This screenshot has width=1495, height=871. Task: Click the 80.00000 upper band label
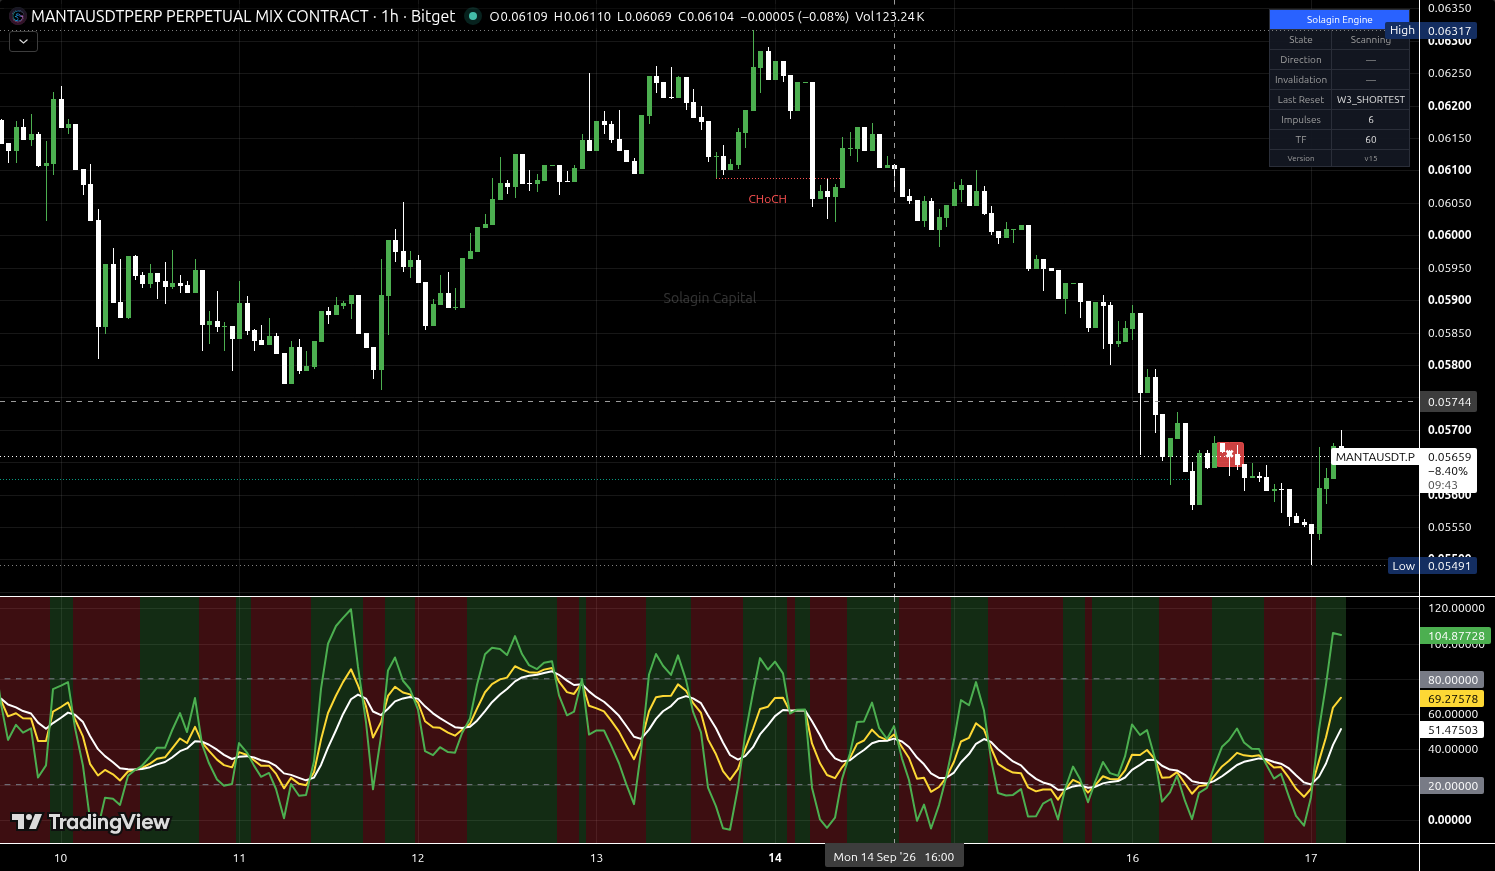(1452, 680)
